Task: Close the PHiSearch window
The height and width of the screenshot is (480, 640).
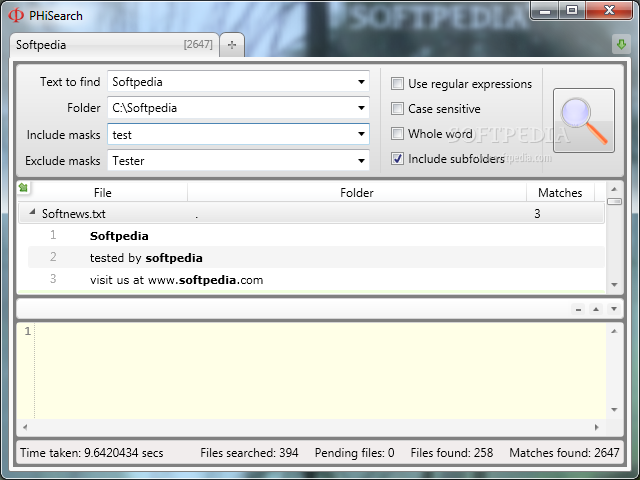Action: point(609,10)
